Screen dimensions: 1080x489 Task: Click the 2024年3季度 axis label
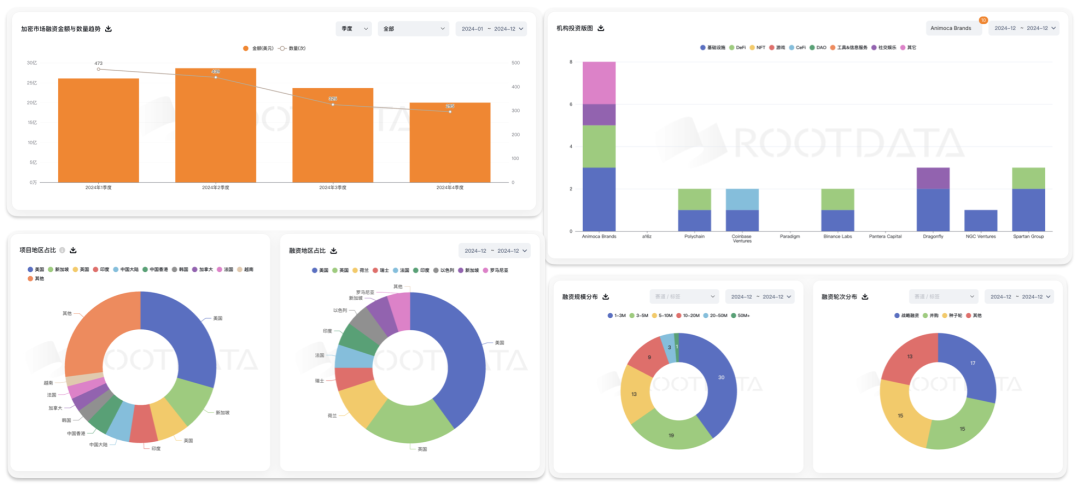click(333, 187)
